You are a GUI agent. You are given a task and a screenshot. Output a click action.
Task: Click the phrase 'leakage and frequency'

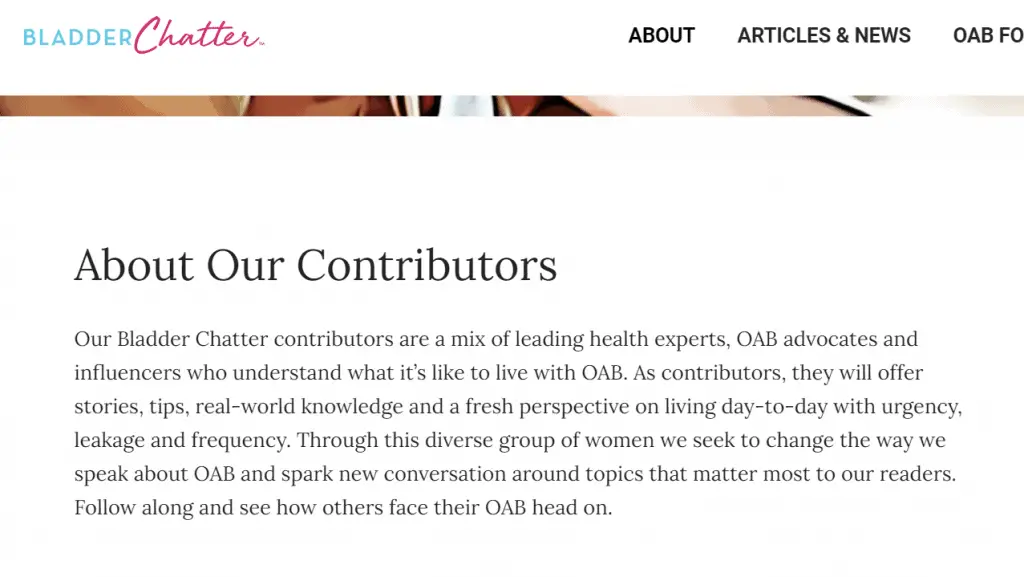[180, 441]
